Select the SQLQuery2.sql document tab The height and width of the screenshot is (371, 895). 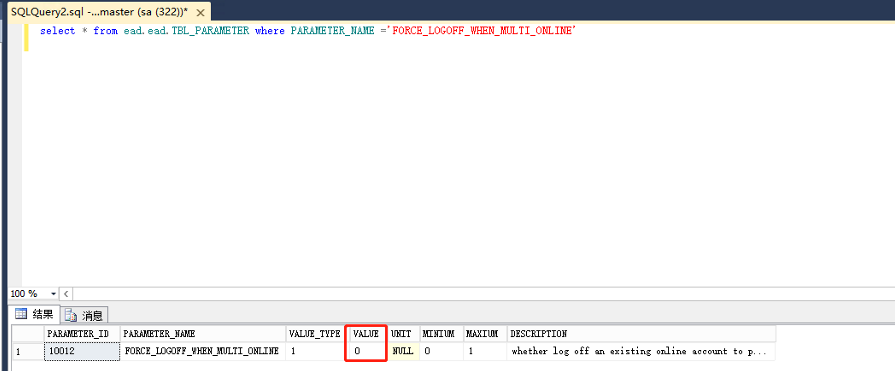(100, 11)
